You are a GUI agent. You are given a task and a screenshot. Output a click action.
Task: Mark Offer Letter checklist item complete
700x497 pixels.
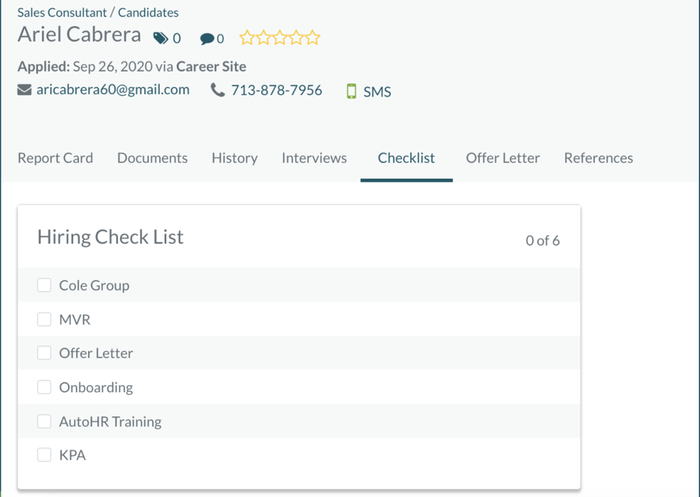(x=44, y=353)
